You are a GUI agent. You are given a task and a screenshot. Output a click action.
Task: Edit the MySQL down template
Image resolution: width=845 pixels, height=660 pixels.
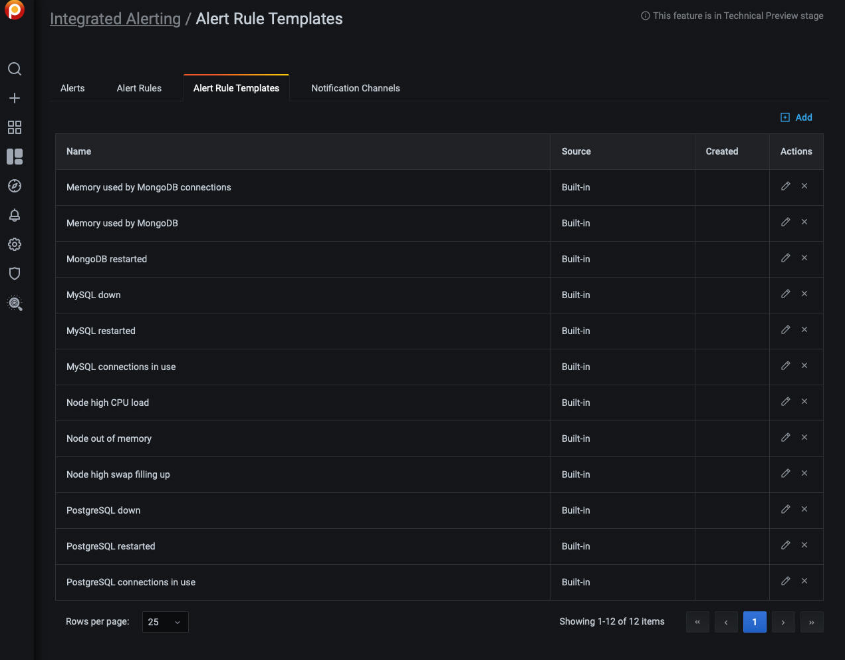tap(785, 294)
